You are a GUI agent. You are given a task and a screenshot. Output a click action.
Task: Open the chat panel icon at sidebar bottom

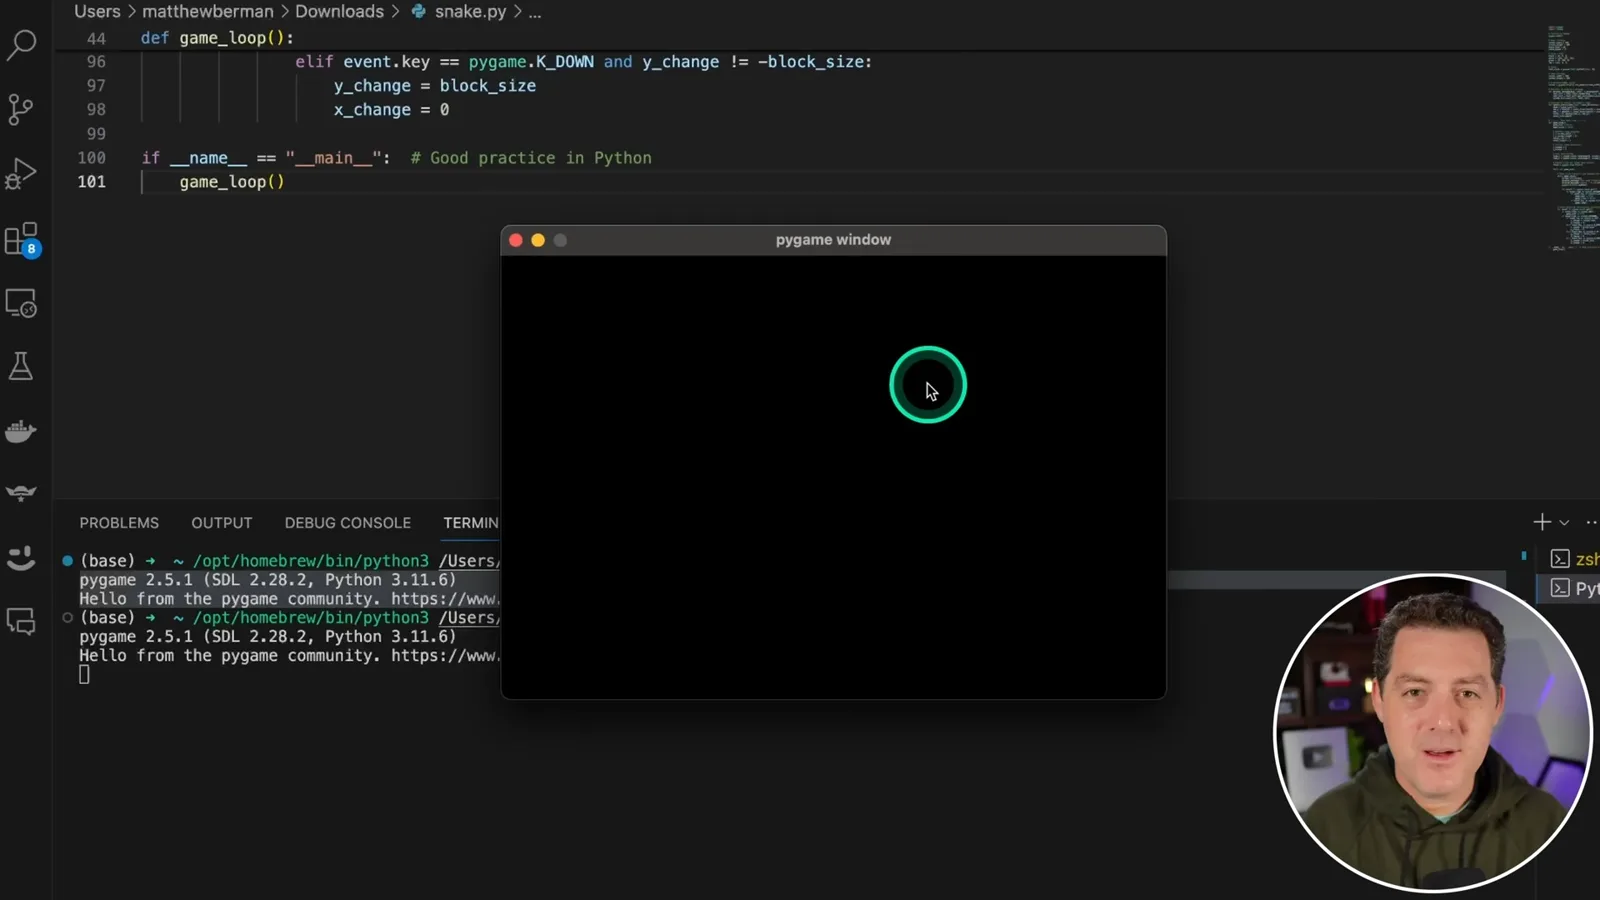(x=21, y=622)
